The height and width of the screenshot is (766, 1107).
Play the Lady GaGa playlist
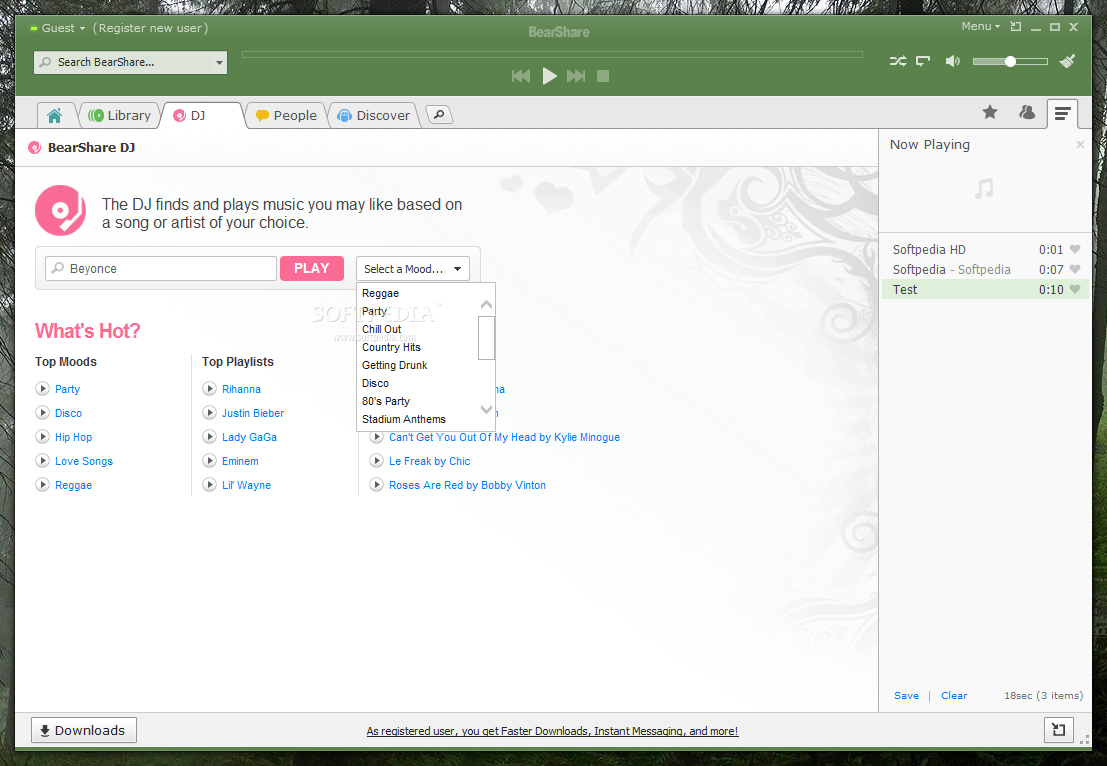(210, 436)
